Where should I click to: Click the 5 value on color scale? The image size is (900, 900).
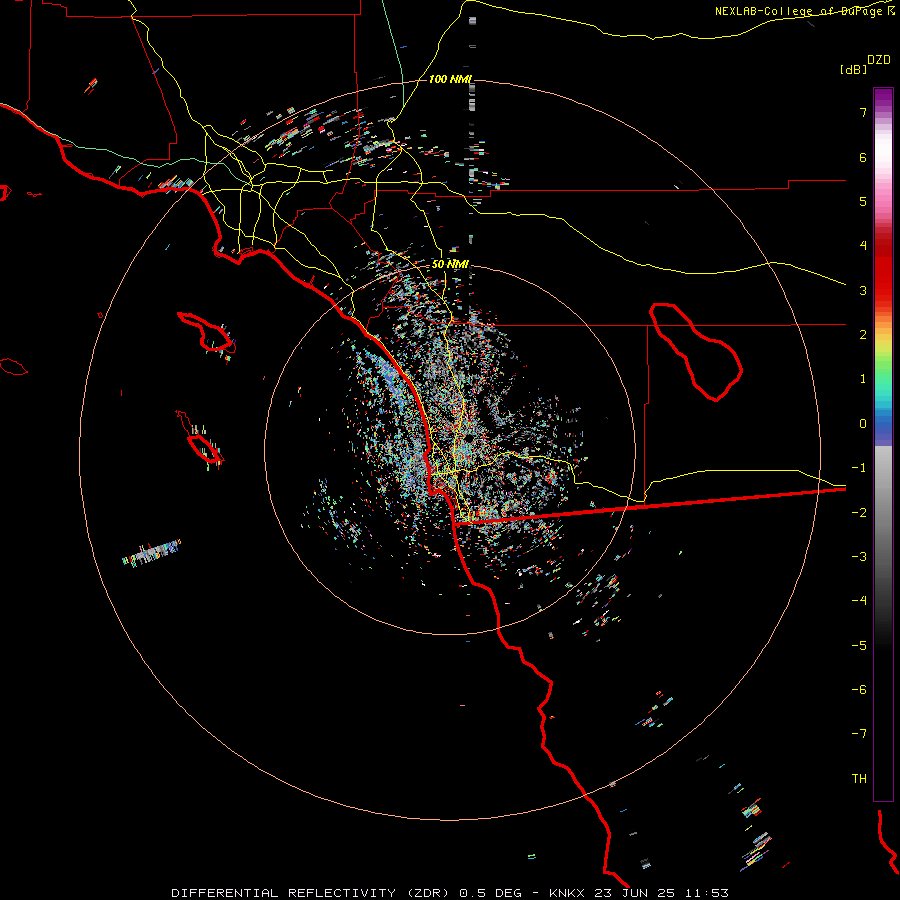(863, 201)
